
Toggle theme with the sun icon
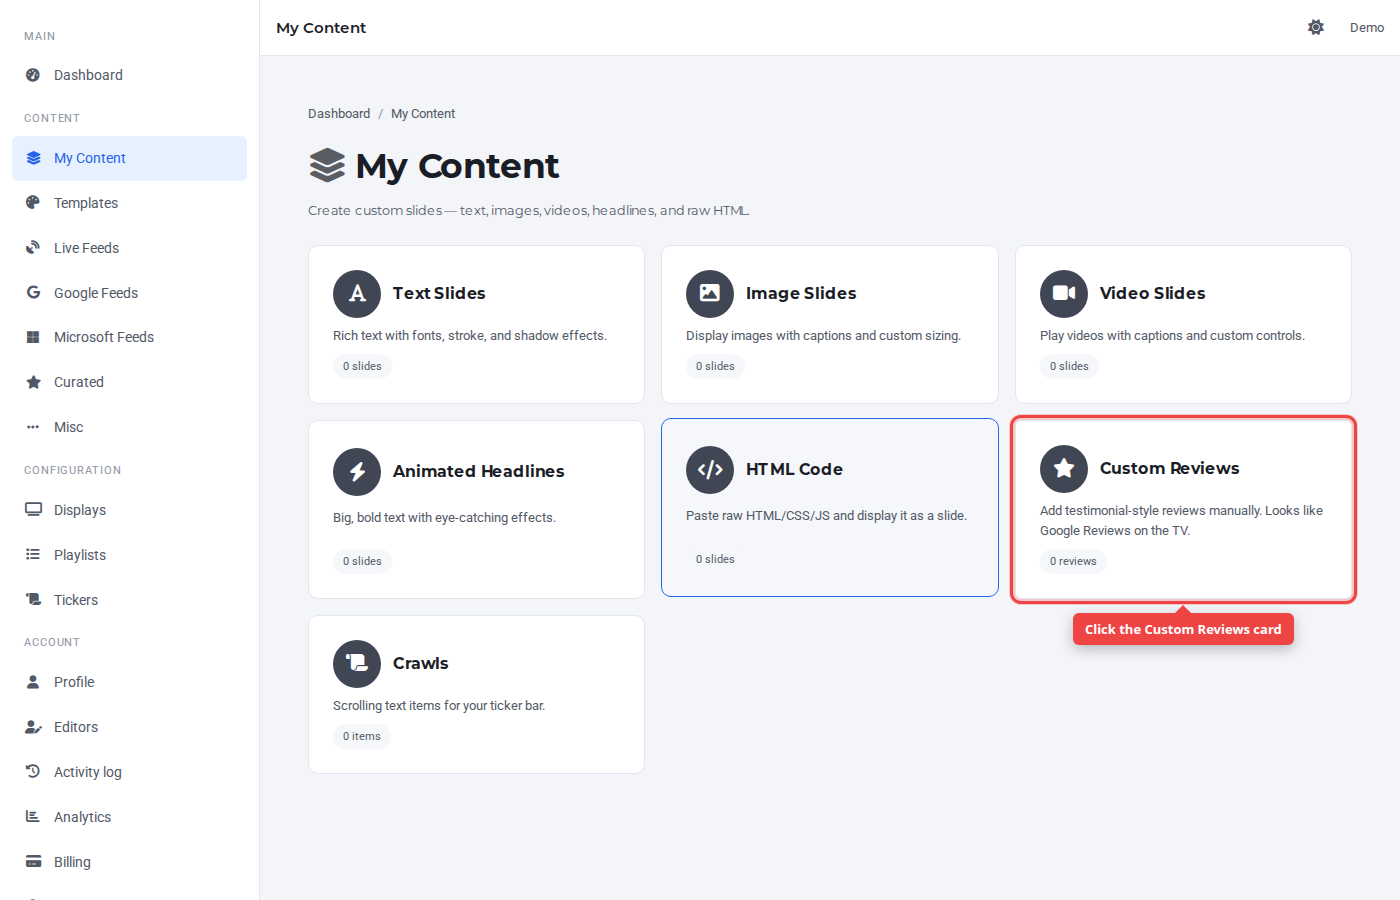click(x=1316, y=27)
